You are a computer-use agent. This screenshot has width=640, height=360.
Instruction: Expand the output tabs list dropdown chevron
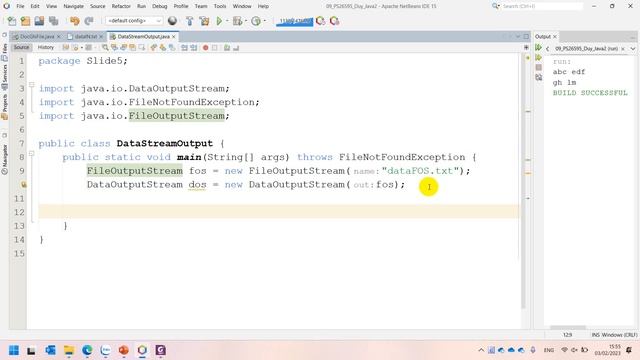[633, 49]
